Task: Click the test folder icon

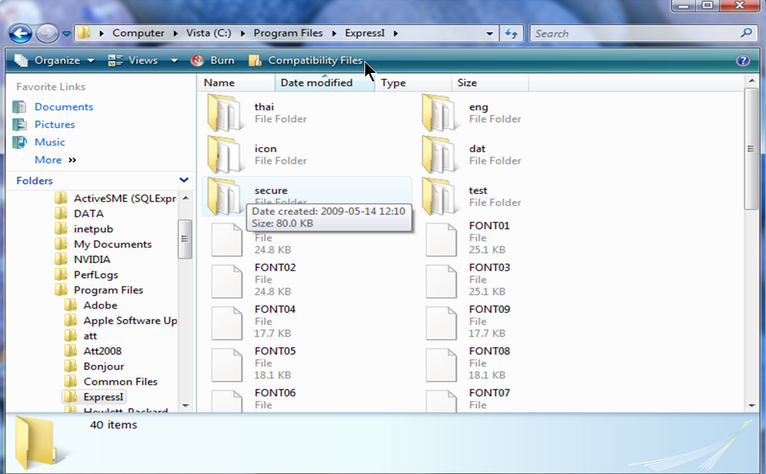Action: (439, 196)
